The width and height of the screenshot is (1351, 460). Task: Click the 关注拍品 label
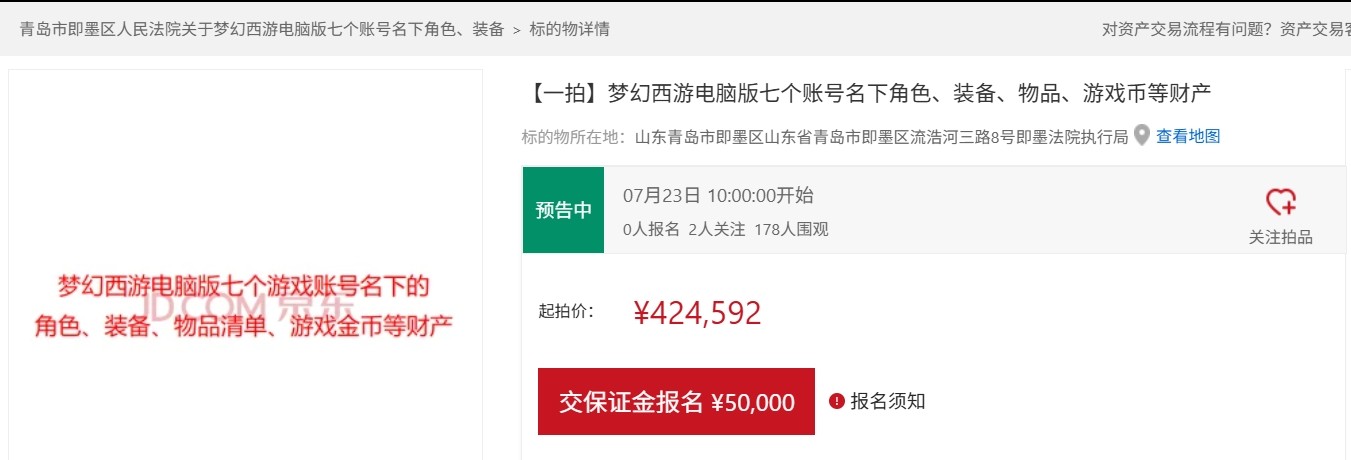click(x=1281, y=238)
